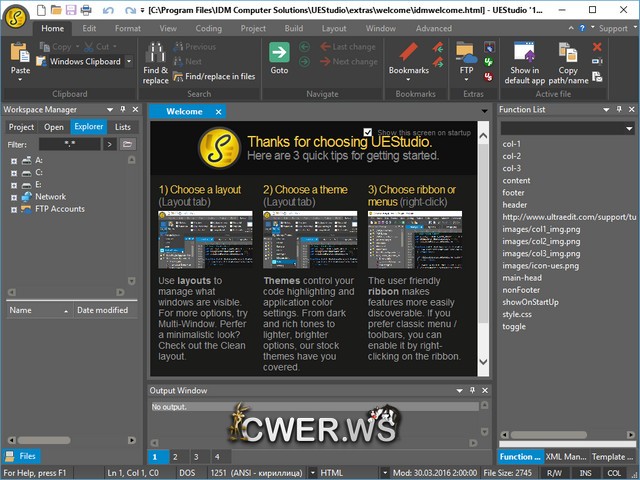Click the green Goto arrow icon
The image size is (640, 480).
pyautogui.click(x=279, y=52)
